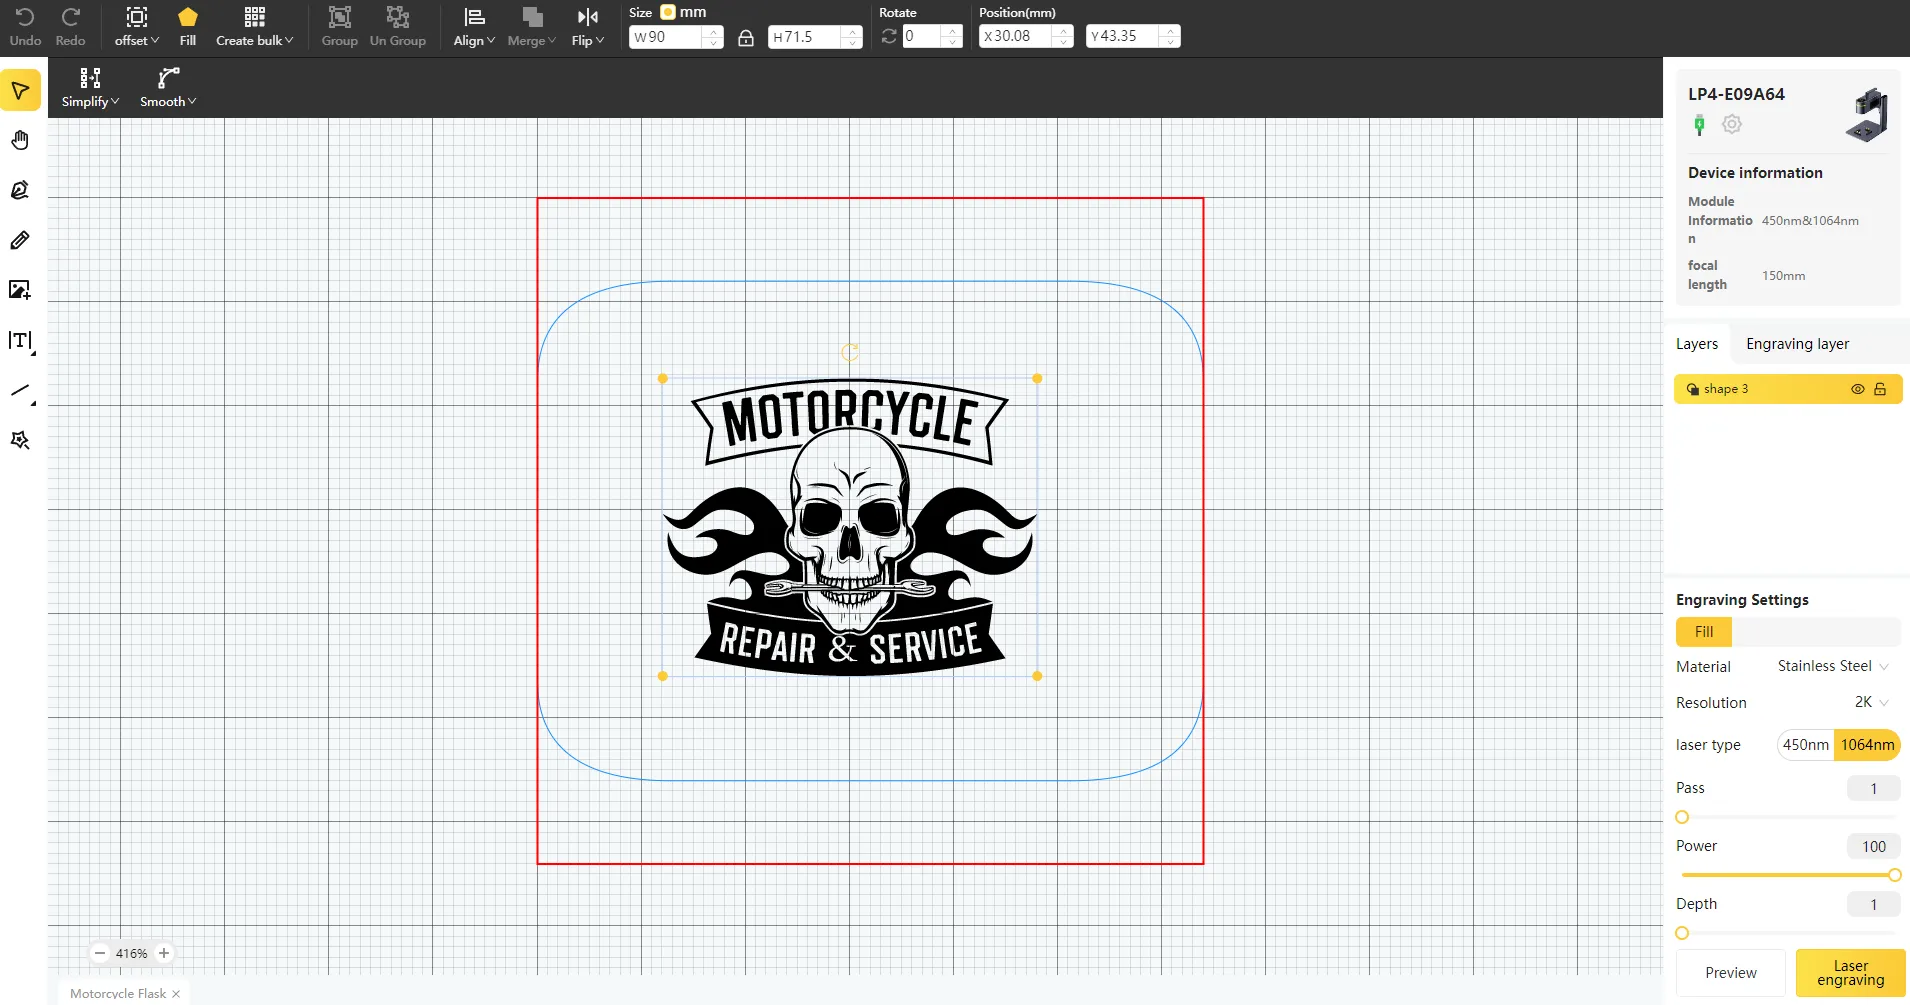Toggle visibility of shape 3 layer
This screenshot has height=1005, width=1910.
coord(1858,389)
